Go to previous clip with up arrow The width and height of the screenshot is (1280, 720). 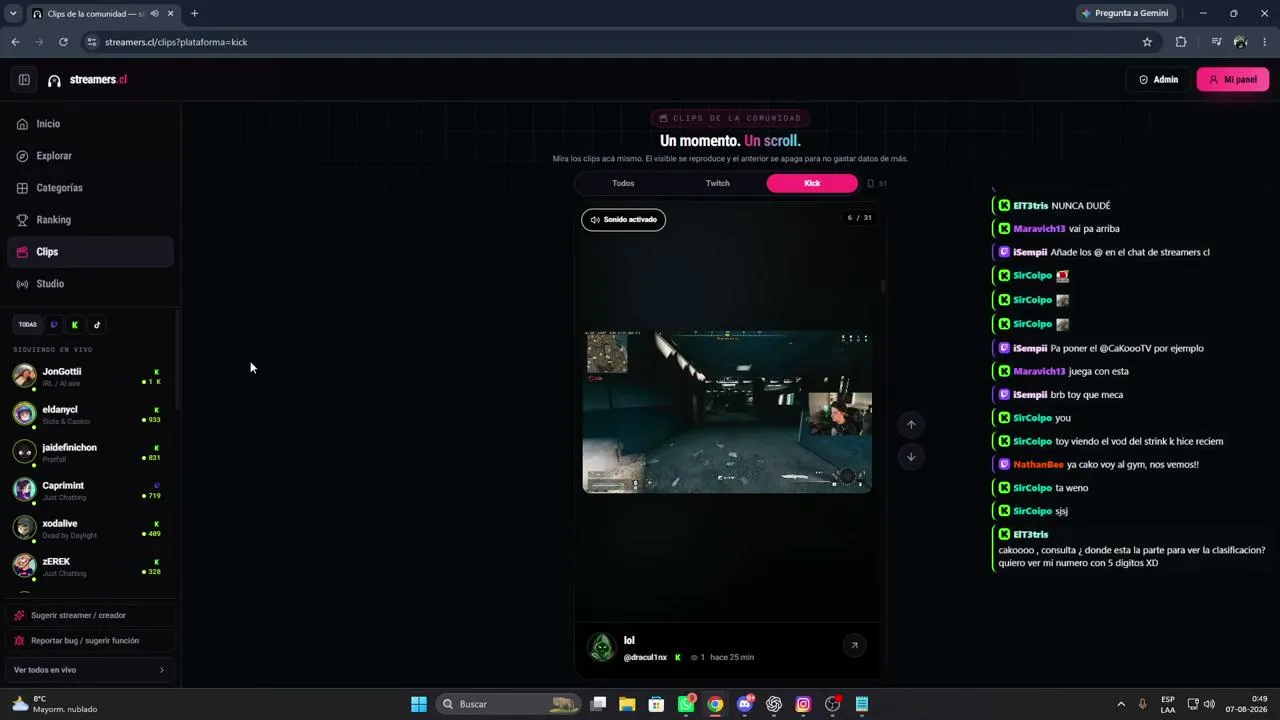point(911,425)
